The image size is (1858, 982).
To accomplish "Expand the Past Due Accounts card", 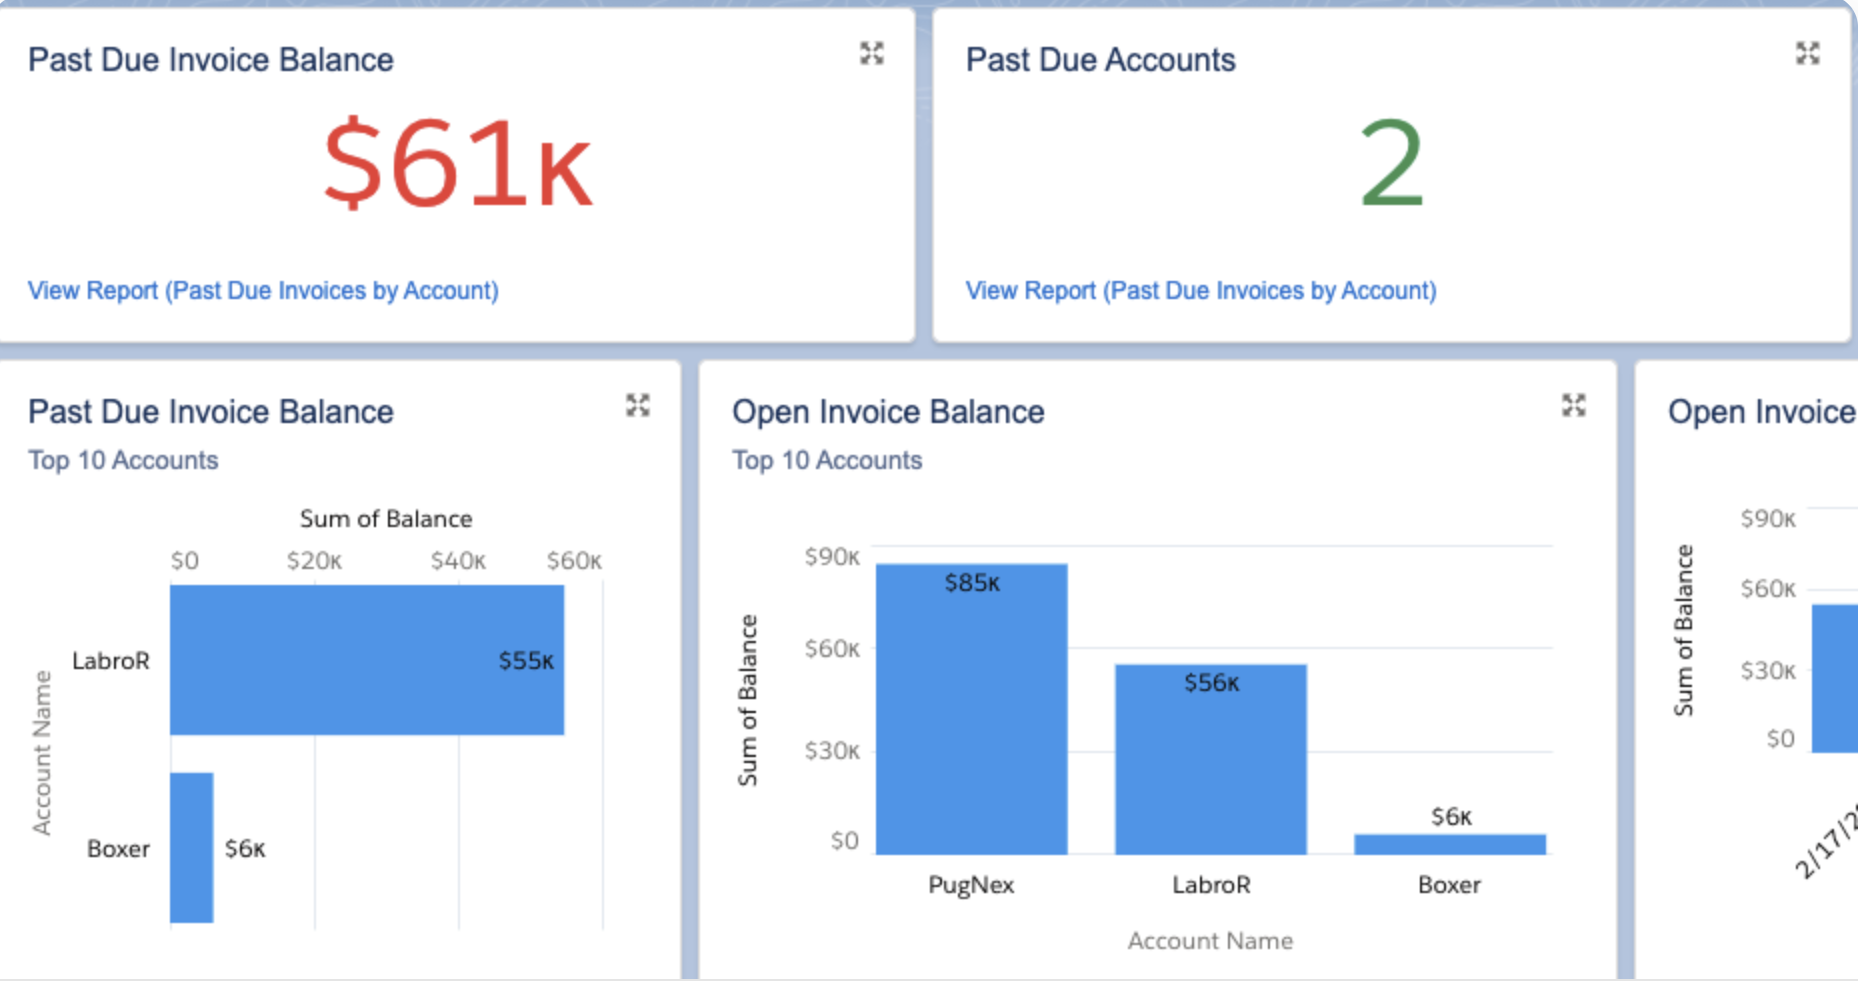I will (x=1808, y=54).
